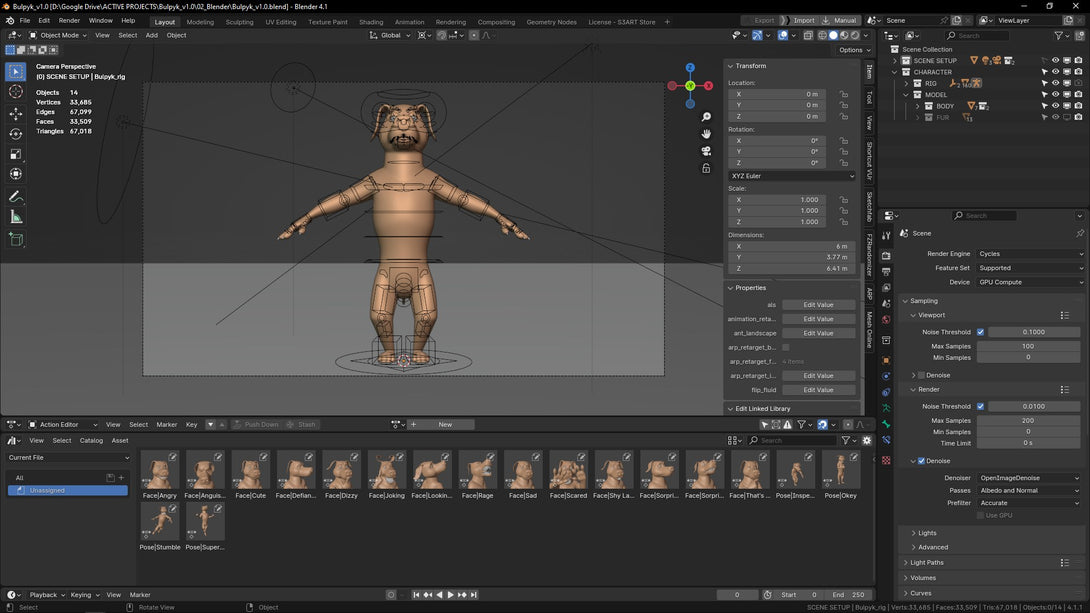Image resolution: width=1090 pixels, height=613 pixels.
Task: Select the Cursor tool in toolbar
Action: (15, 92)
